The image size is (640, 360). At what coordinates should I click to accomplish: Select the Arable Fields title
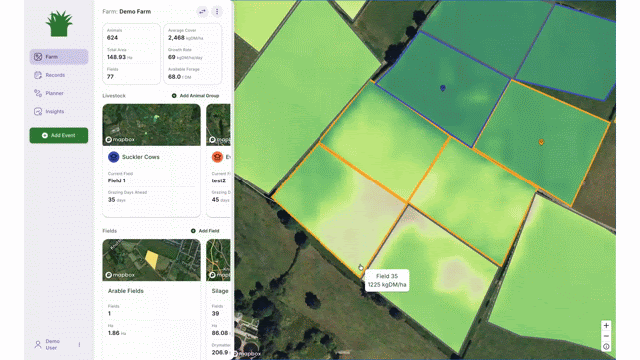tap(126, 291)
